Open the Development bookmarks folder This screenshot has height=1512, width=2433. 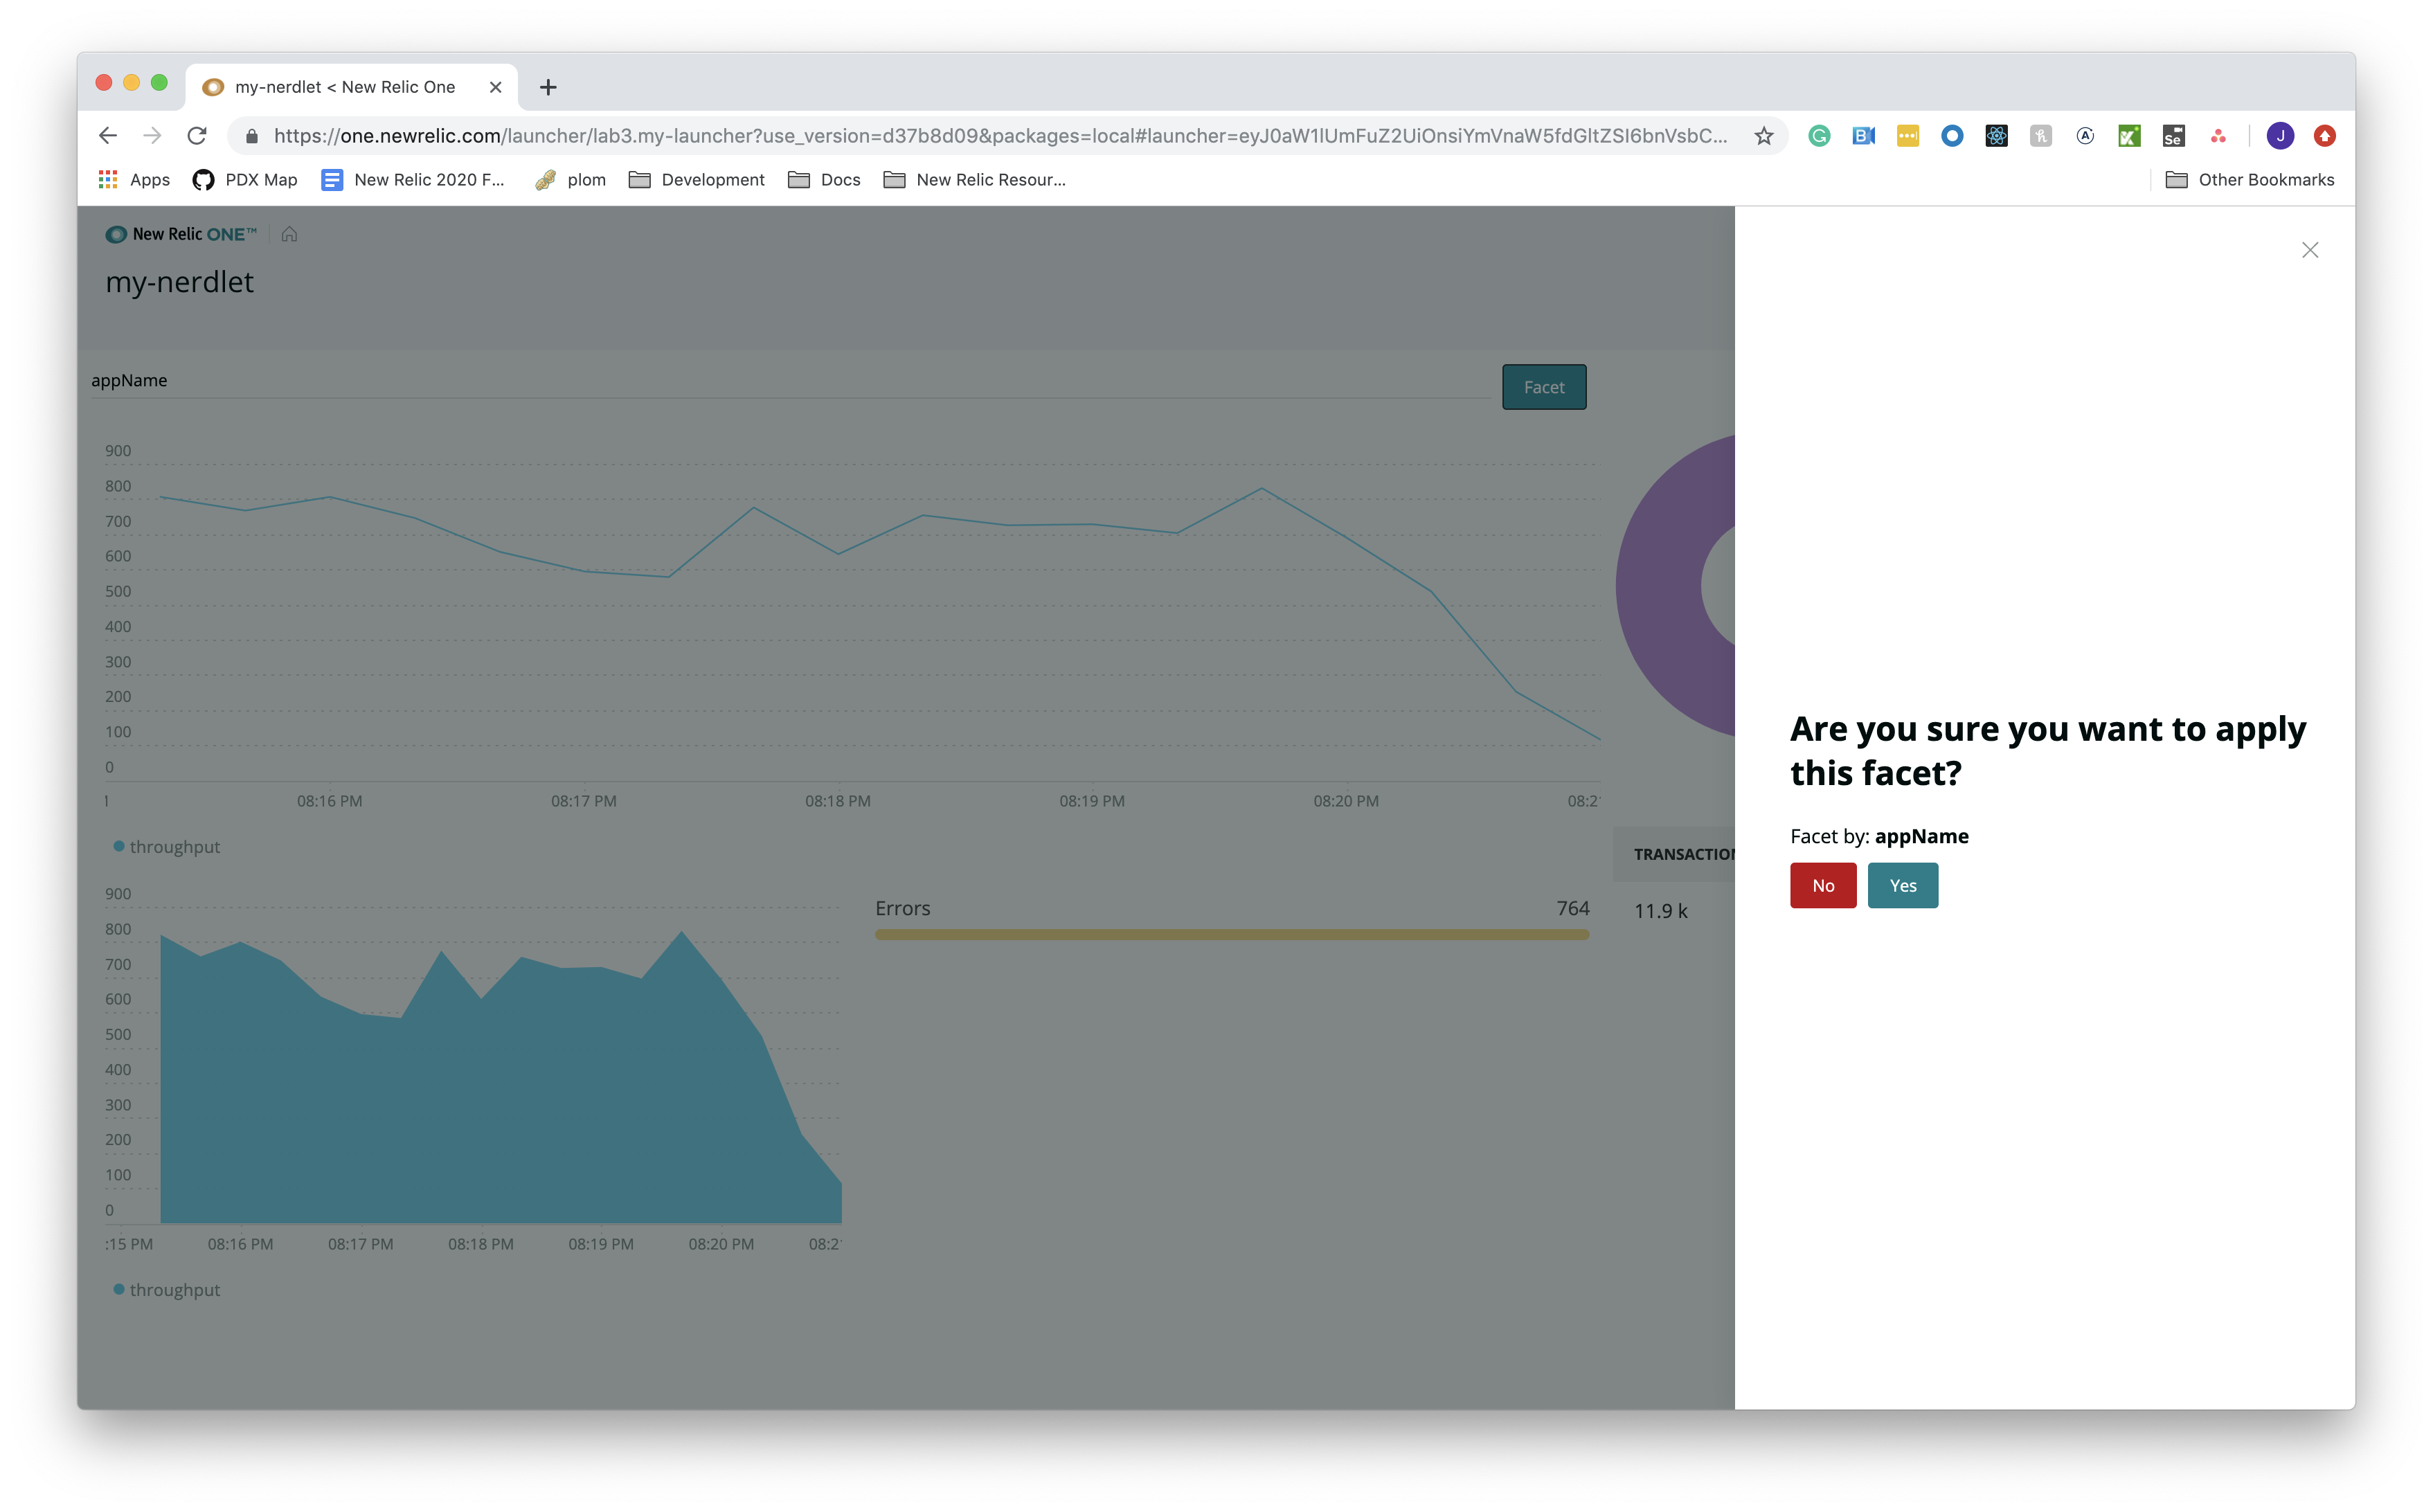[696, 180]
